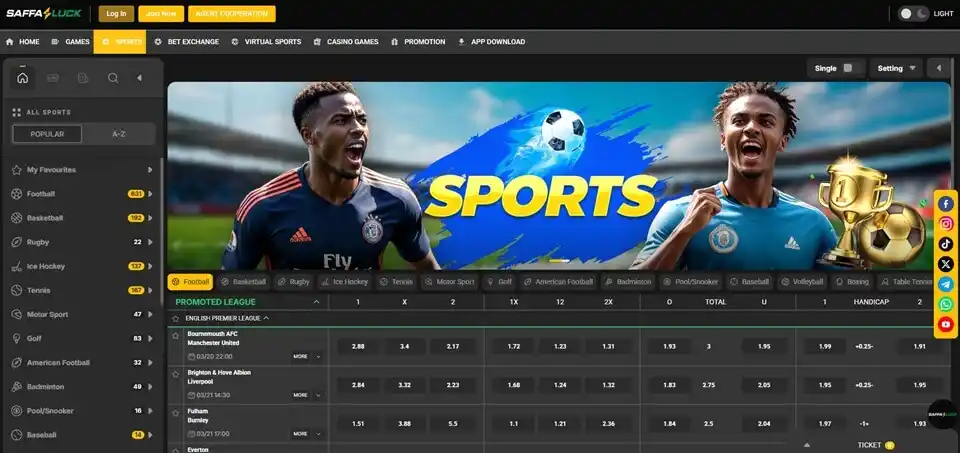The height and width of the screenshot is (453, 960).
Task: Click the Join Now button
Action: (x=161, y=13)
